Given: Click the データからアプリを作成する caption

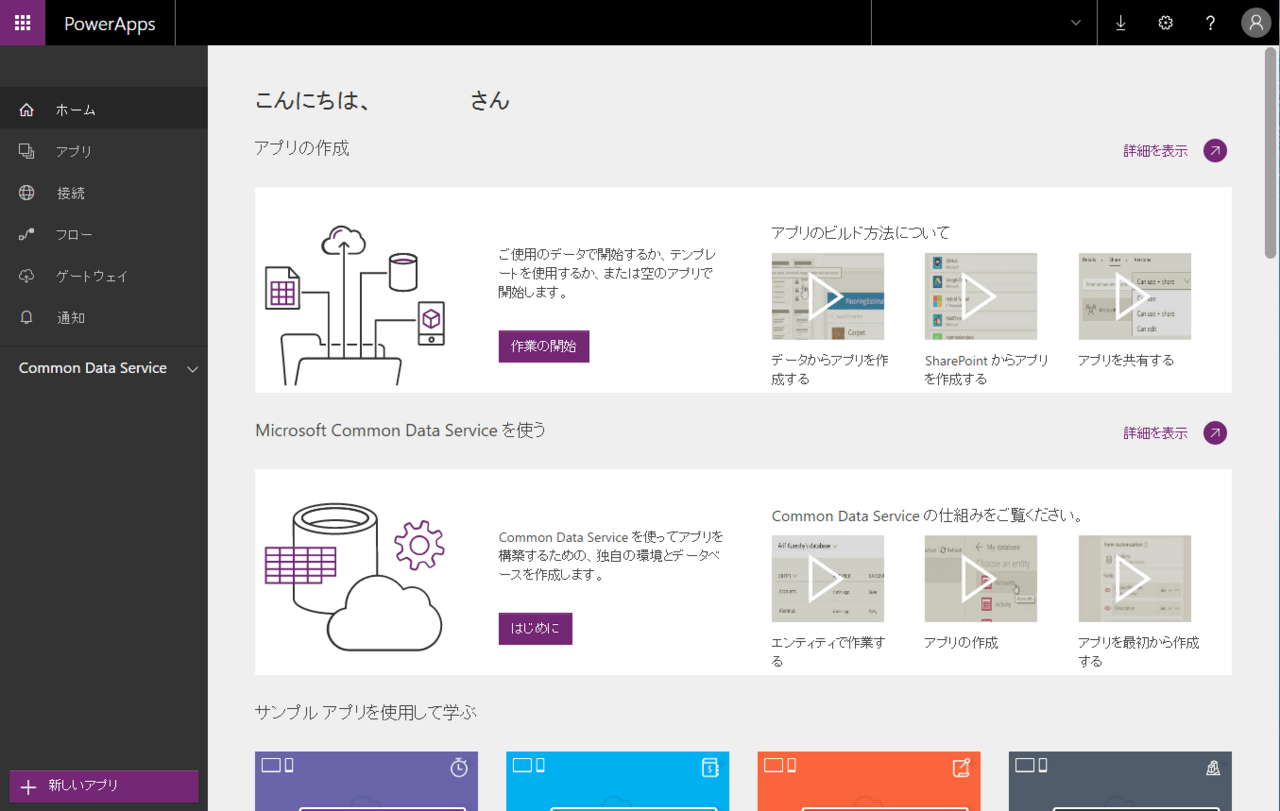Looking at the screenshot, I should point(830,370).
